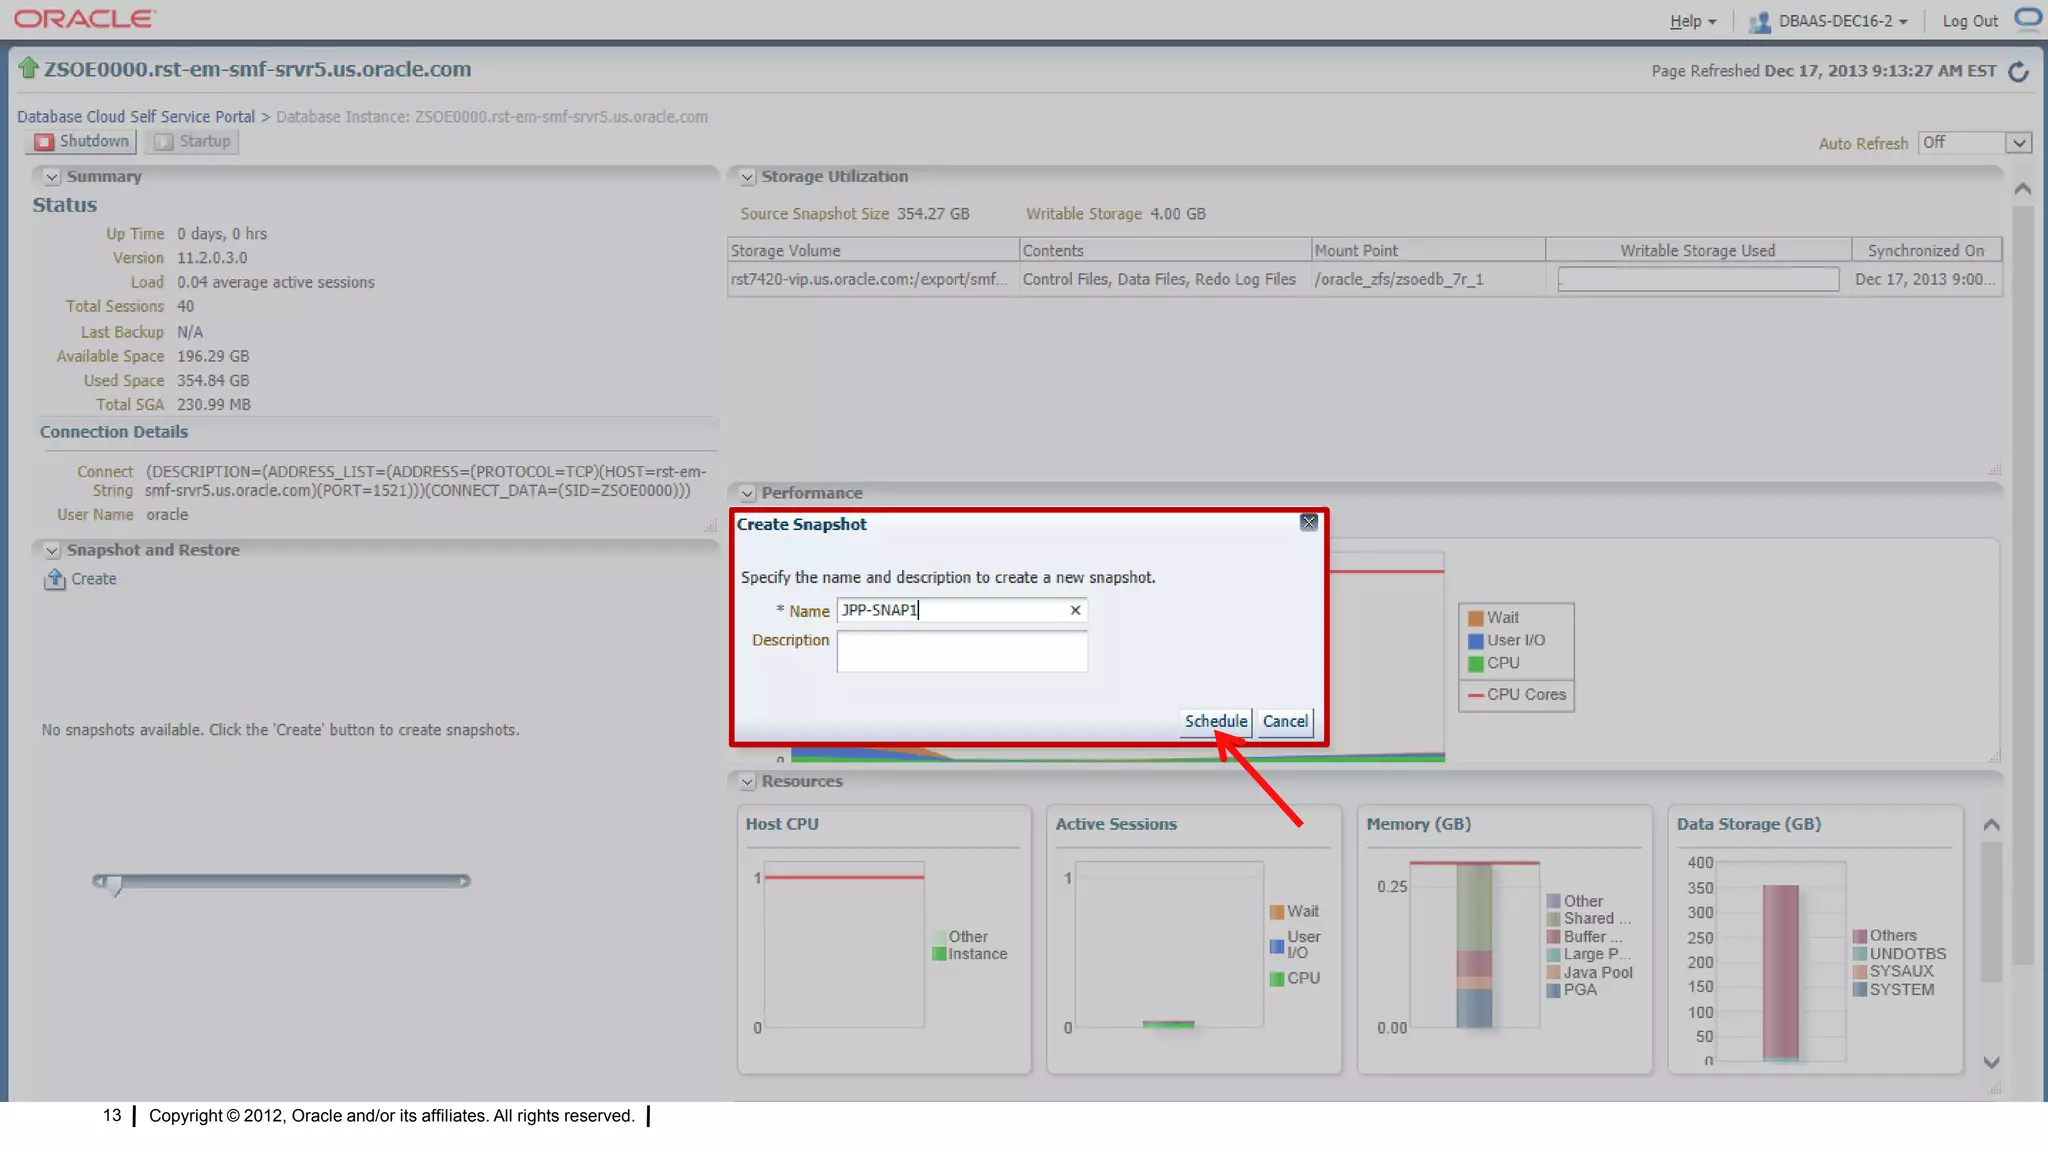Viewport: 2048px width, 1152px height.
Task: Click the CPU legend swatch in Performance
Action: pos(1475,664)
